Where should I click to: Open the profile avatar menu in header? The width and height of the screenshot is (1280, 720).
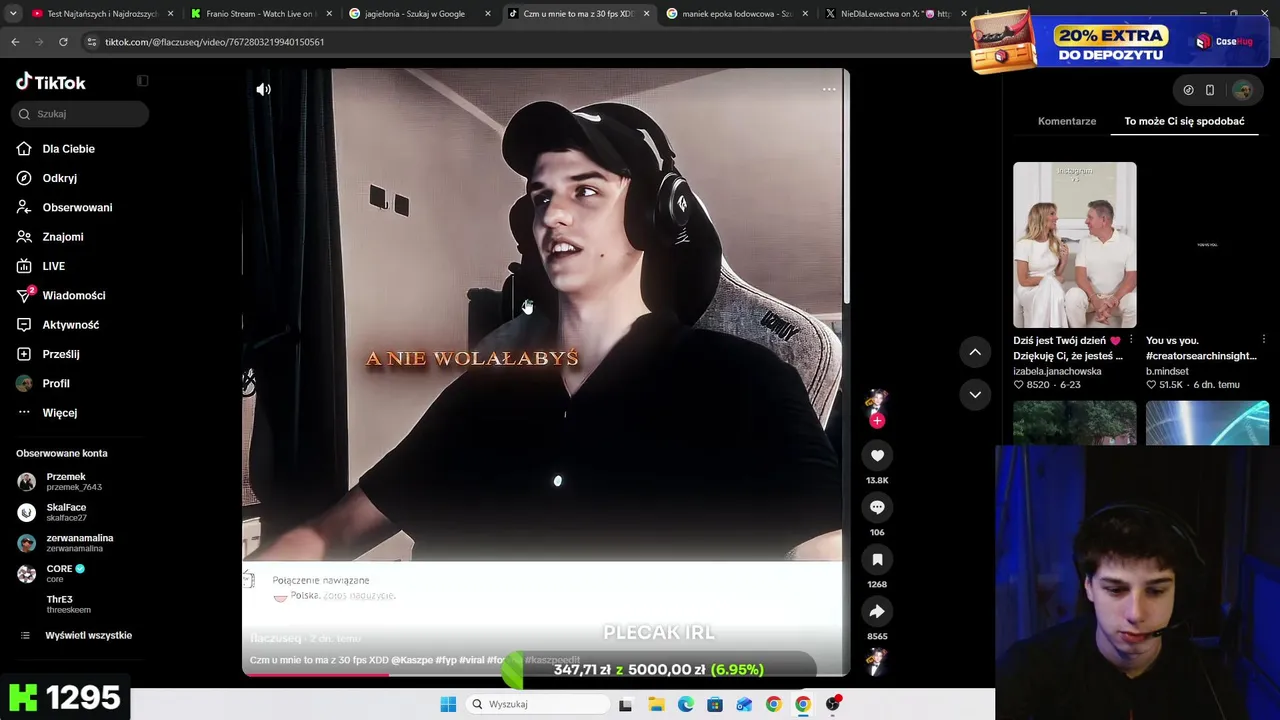[x=1242, y=90]
